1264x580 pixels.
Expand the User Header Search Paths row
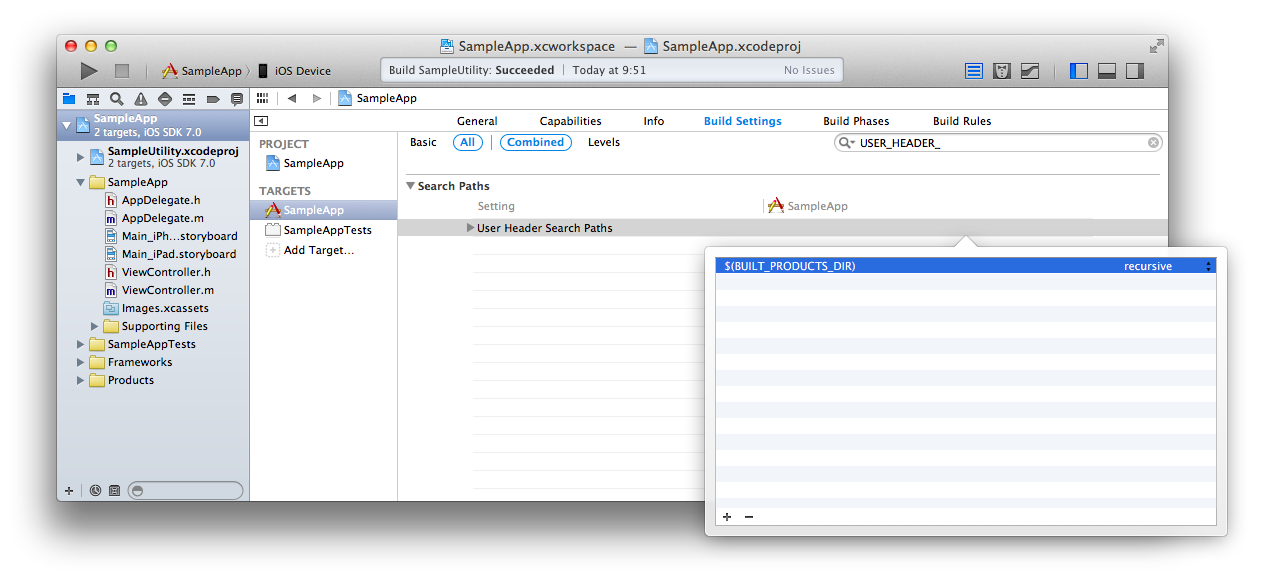tap(470, 228)
